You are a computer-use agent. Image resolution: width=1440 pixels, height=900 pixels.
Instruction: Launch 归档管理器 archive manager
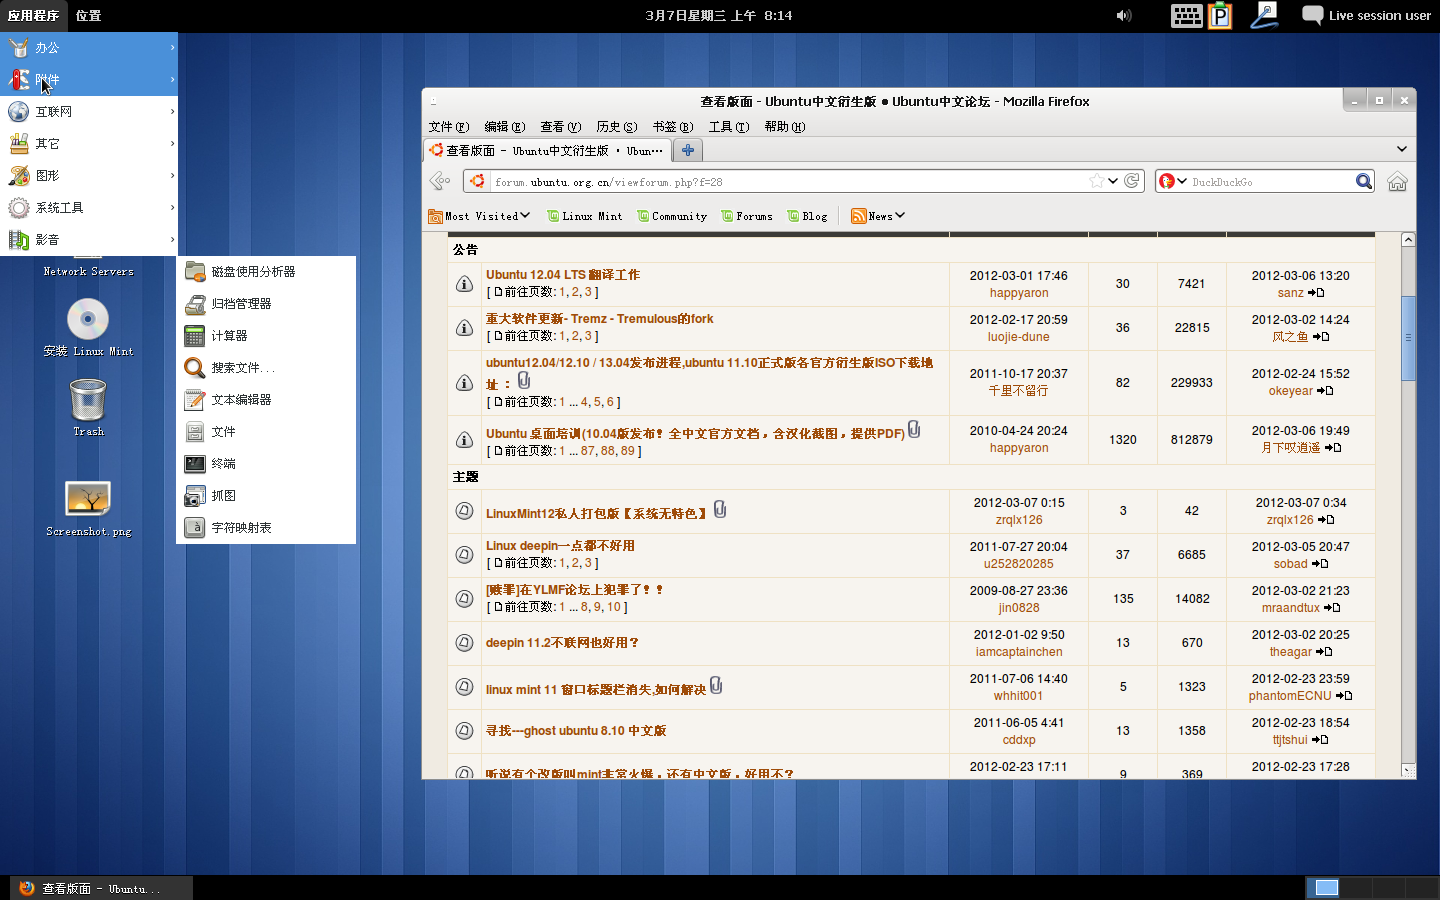(x=266, y=304)
